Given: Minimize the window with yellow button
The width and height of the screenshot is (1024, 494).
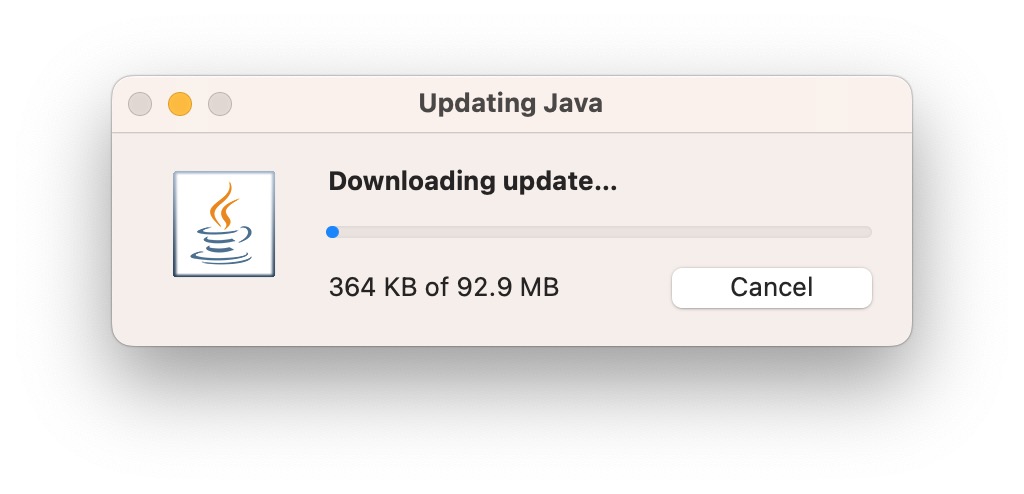Looking at the screenshot, I should 180,104.
